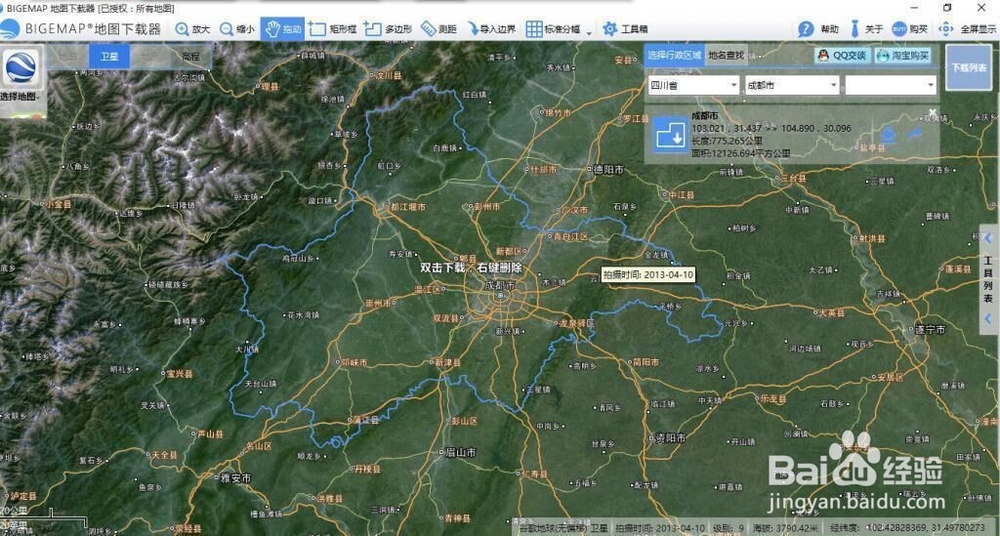
Task: Click the 德阳市 map label
Action: tap(608, 169)
